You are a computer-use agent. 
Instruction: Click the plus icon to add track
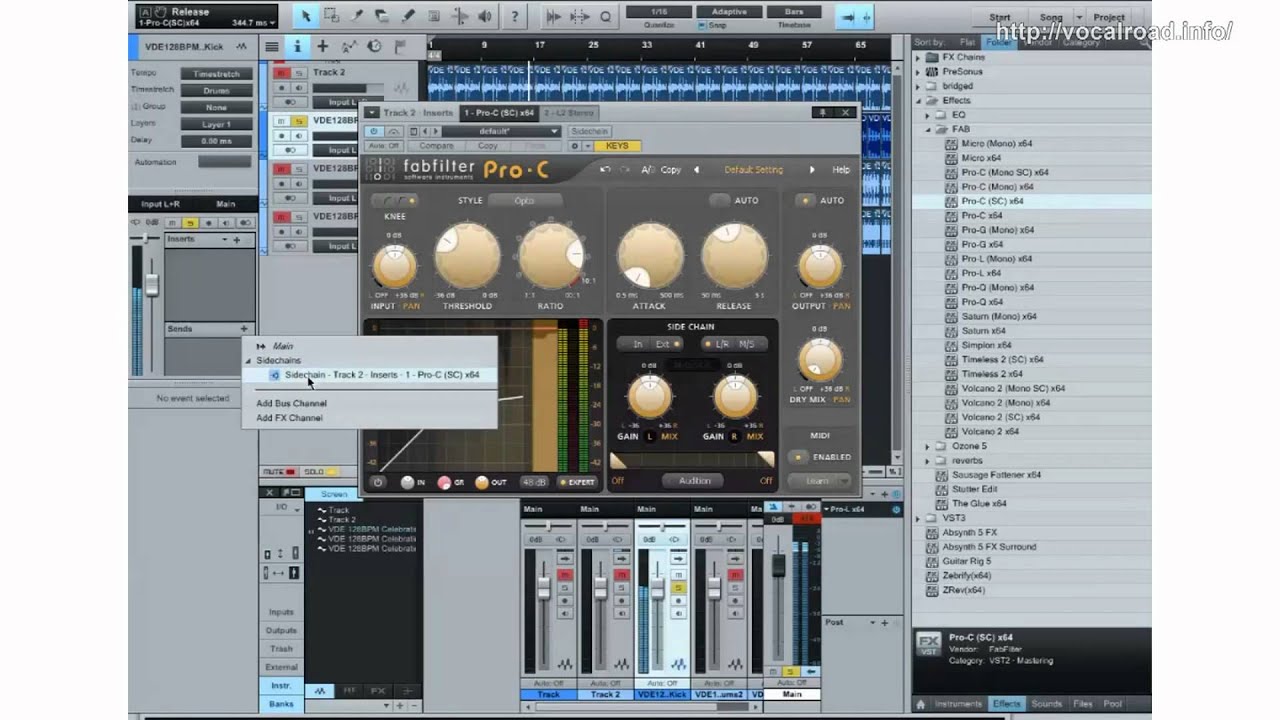tap(322, 46)
